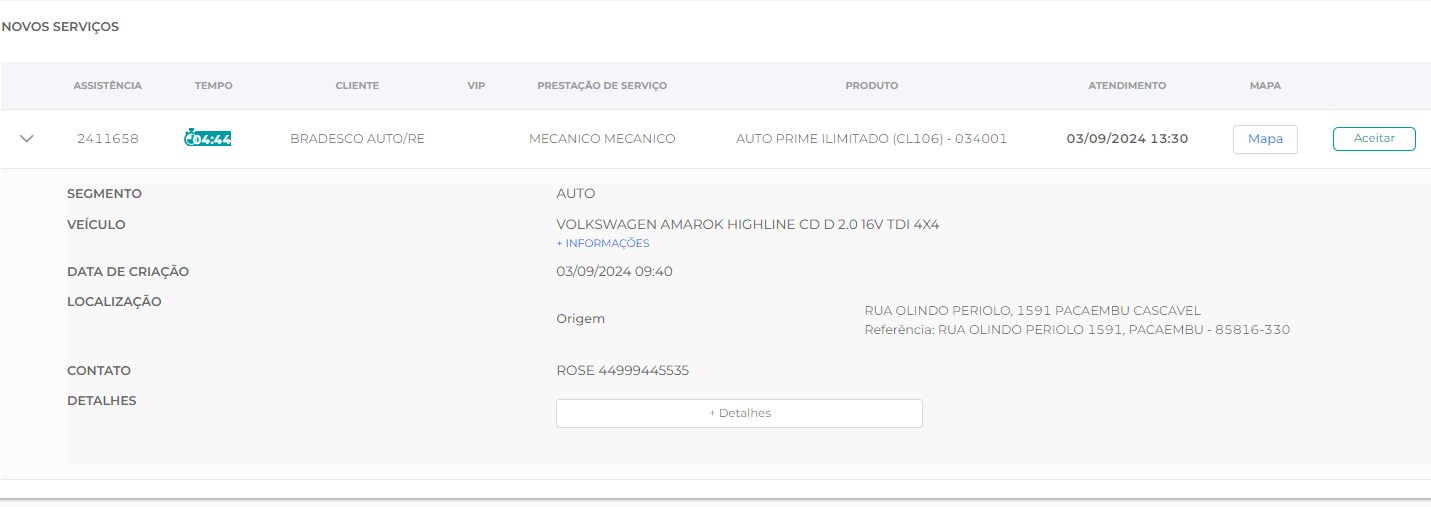Click the client name BRADESCO AUTO/RE
This screenshot has height=507, width=1431.
coord(357,139)
